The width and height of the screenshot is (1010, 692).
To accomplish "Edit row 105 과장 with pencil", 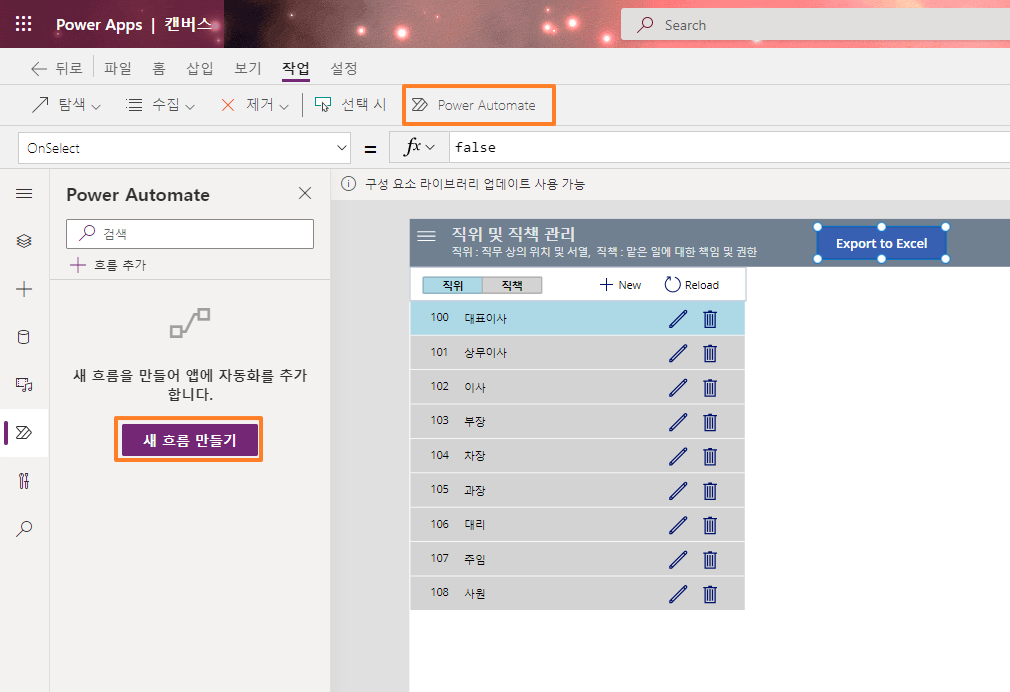I will coord(678,491).
